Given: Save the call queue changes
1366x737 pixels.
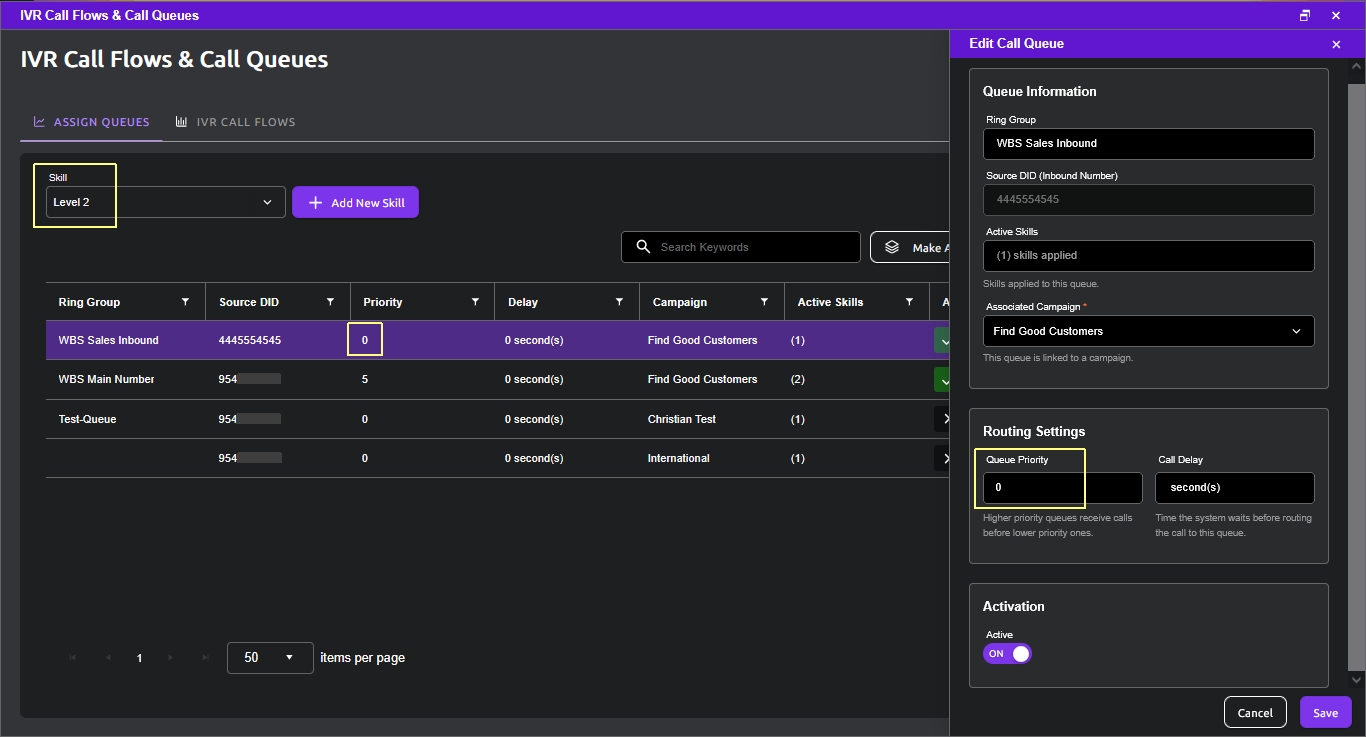Looking at the screenshot, I should tap(1325, 712).
